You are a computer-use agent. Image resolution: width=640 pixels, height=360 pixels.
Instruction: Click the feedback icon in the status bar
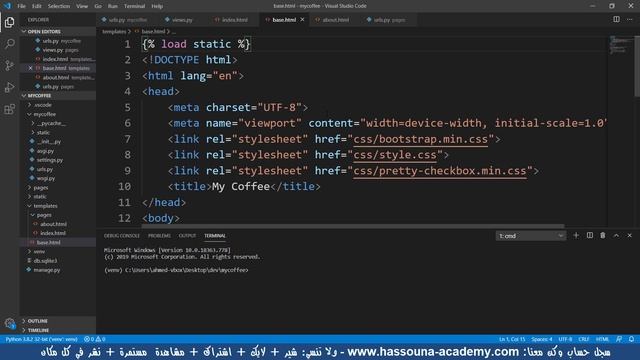(619, 339)
